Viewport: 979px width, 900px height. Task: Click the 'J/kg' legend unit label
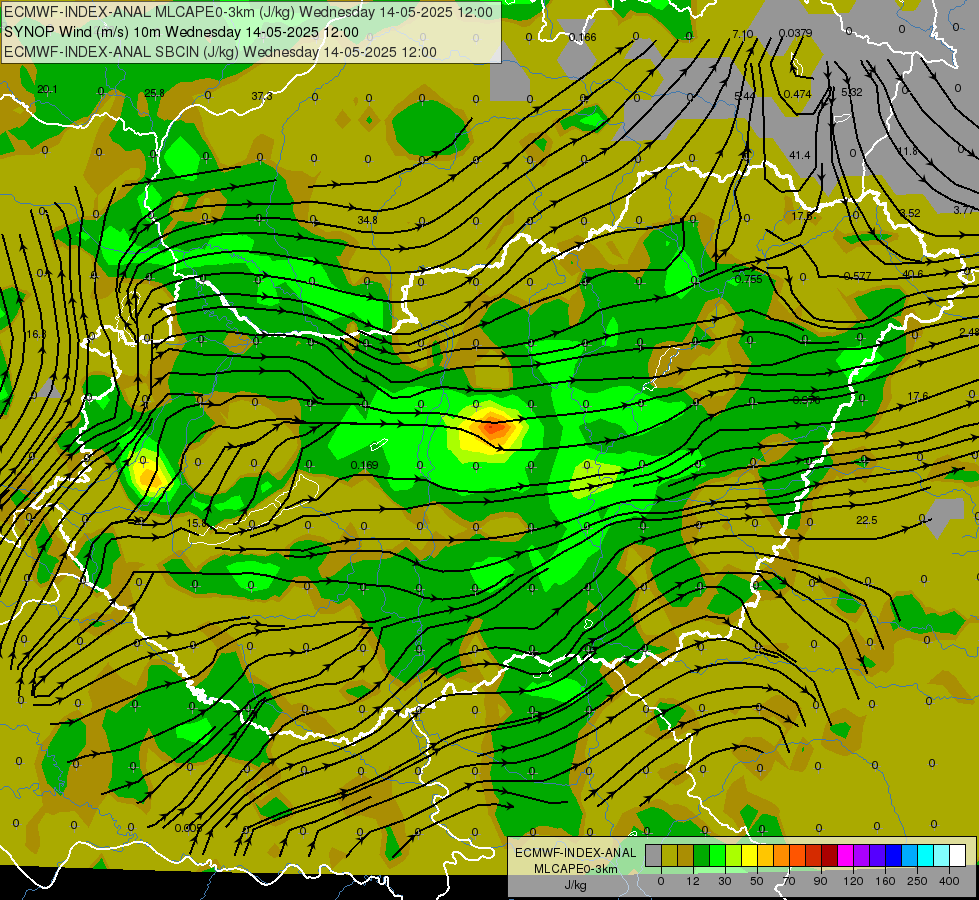point(576,885)
